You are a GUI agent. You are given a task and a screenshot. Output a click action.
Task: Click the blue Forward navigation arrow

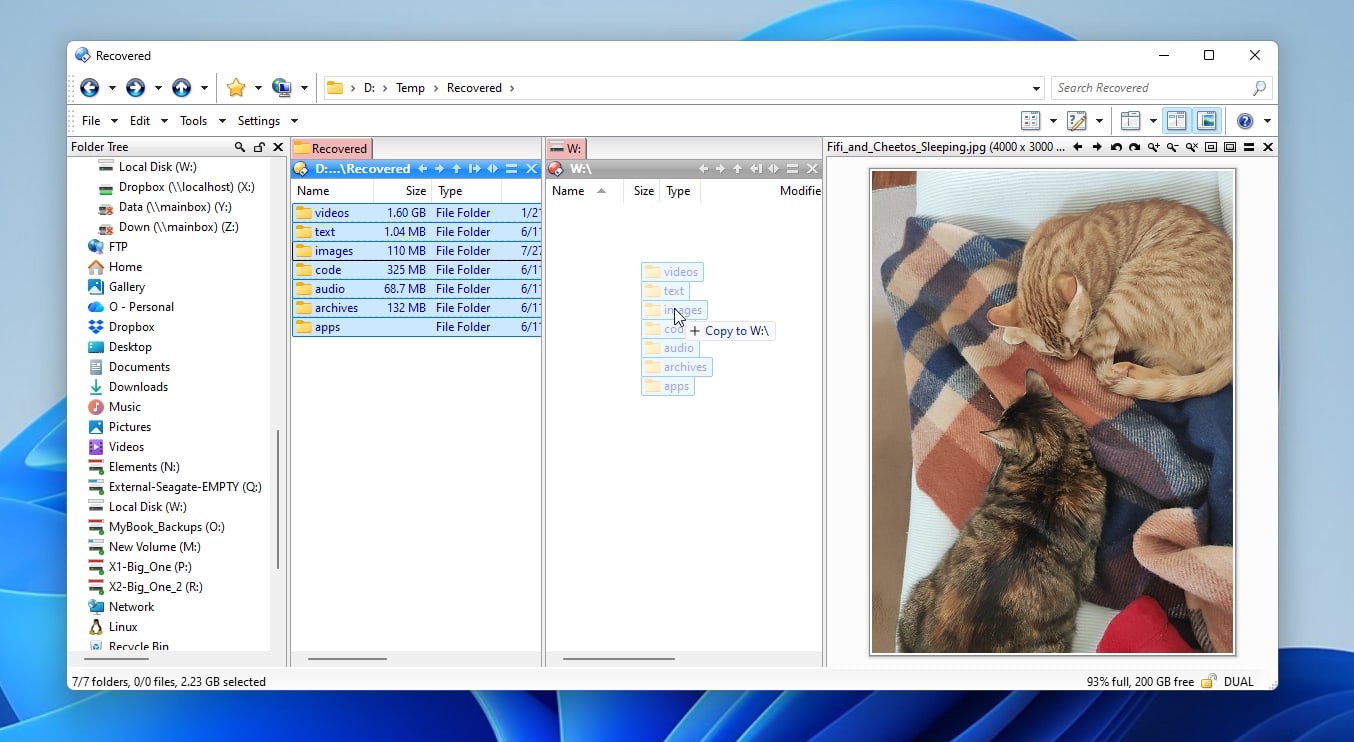[x=135, y=88]
